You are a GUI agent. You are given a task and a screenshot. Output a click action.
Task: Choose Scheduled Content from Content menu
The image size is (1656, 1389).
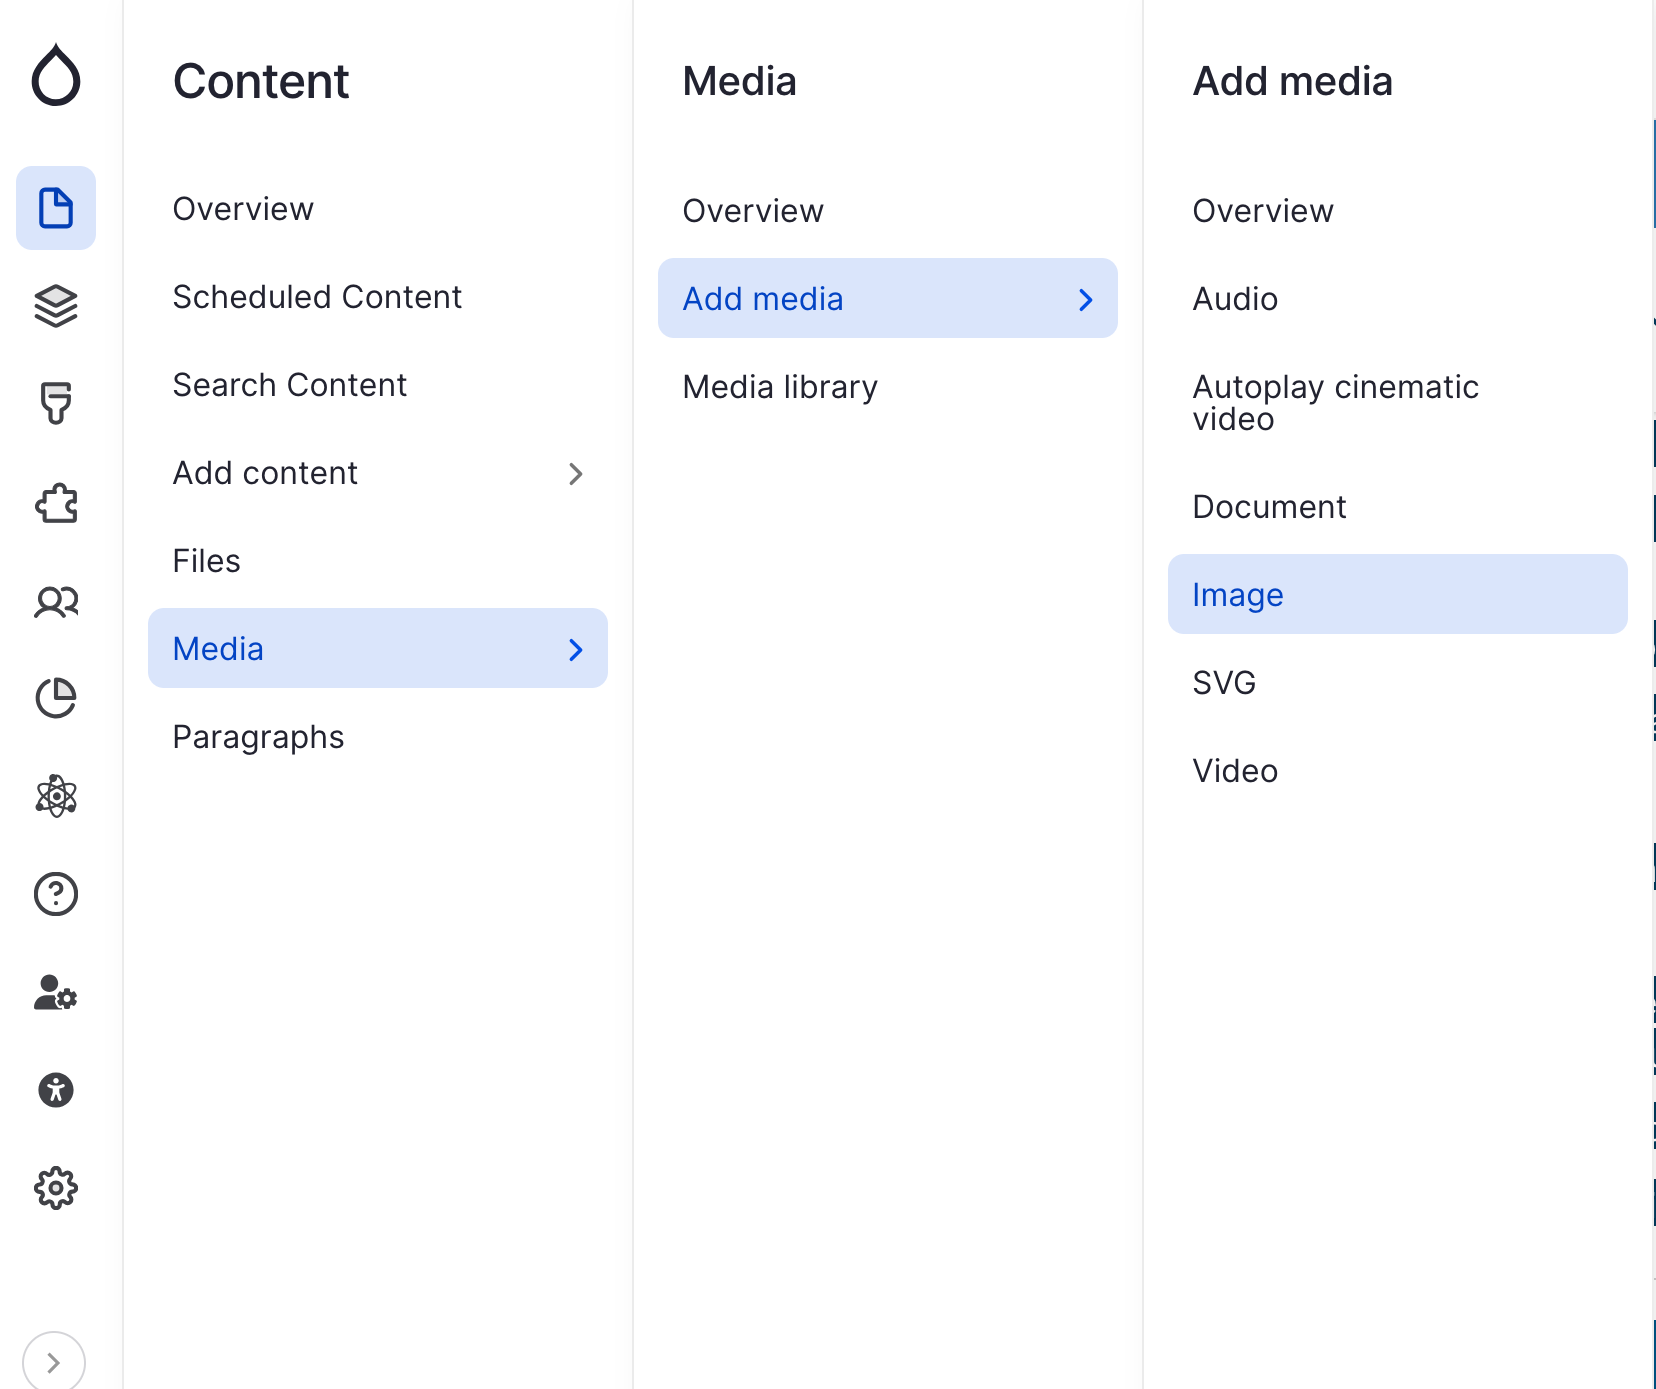click(317, 297)
